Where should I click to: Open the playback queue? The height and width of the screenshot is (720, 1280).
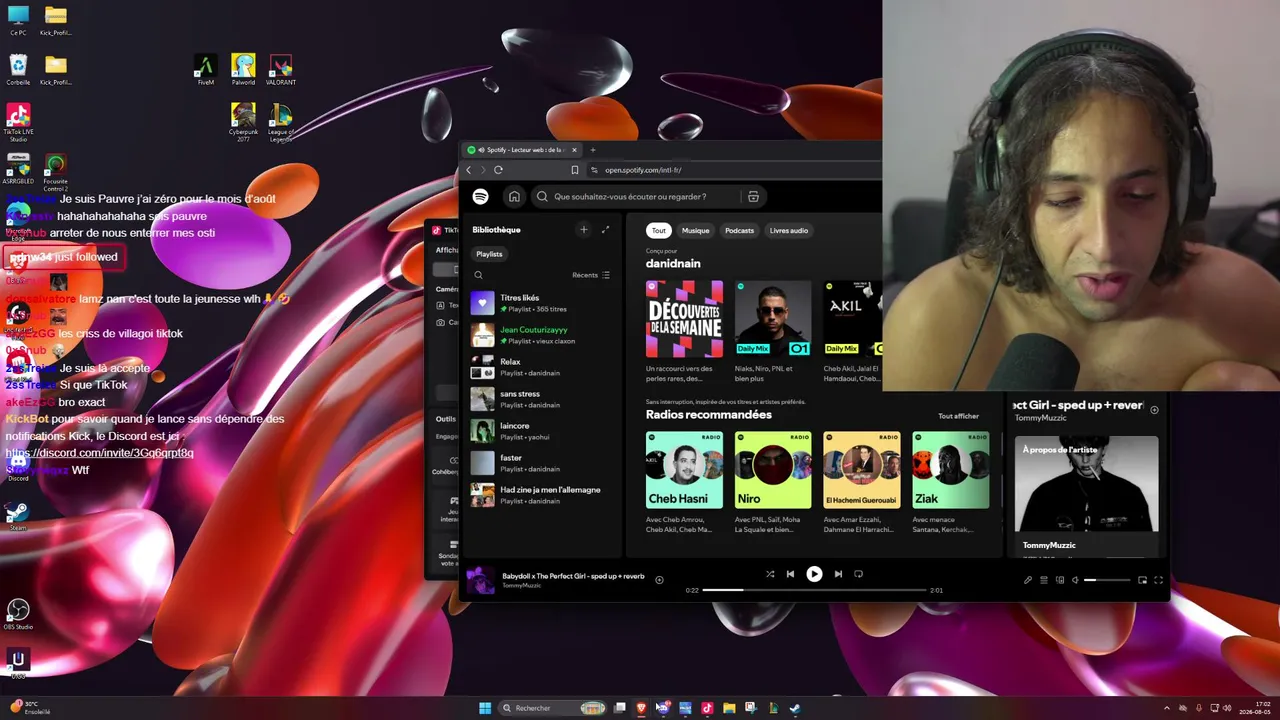coord(1044,580)
